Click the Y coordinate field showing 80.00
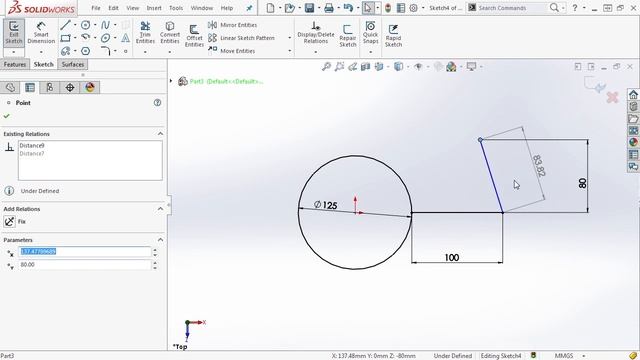Viewport: 640px width, 360px height. pos(85,264)
